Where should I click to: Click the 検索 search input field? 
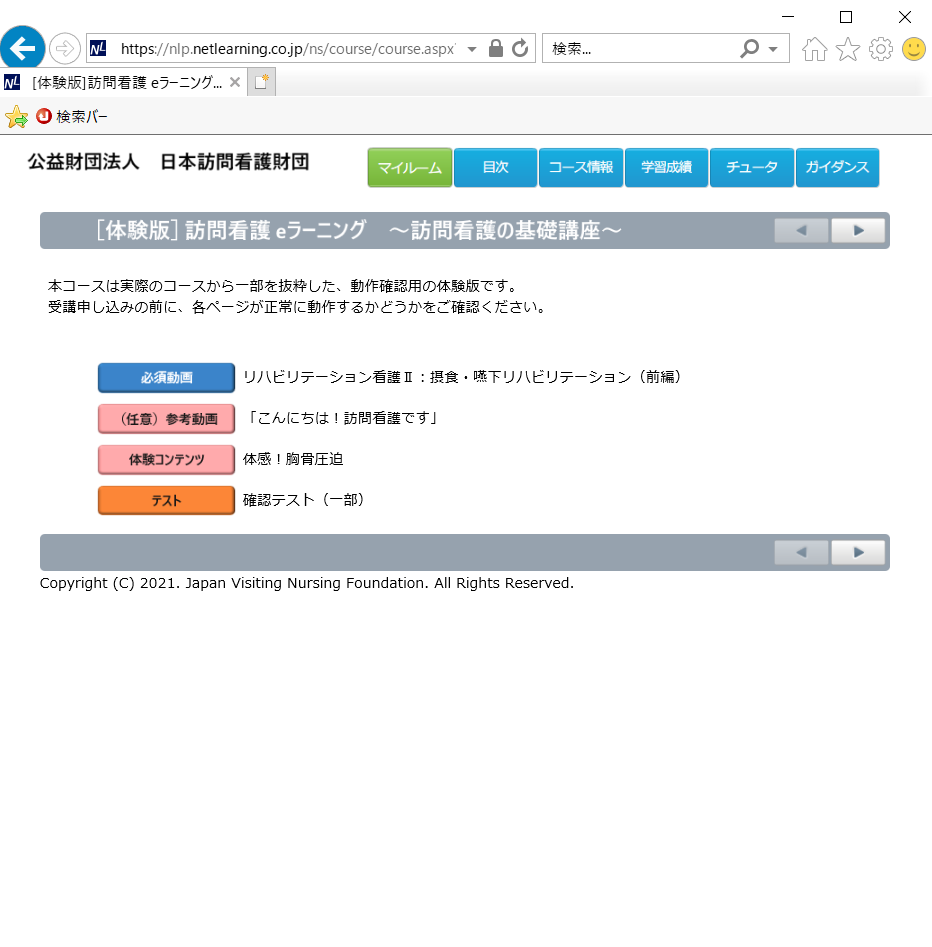click(x=640, y=49)
